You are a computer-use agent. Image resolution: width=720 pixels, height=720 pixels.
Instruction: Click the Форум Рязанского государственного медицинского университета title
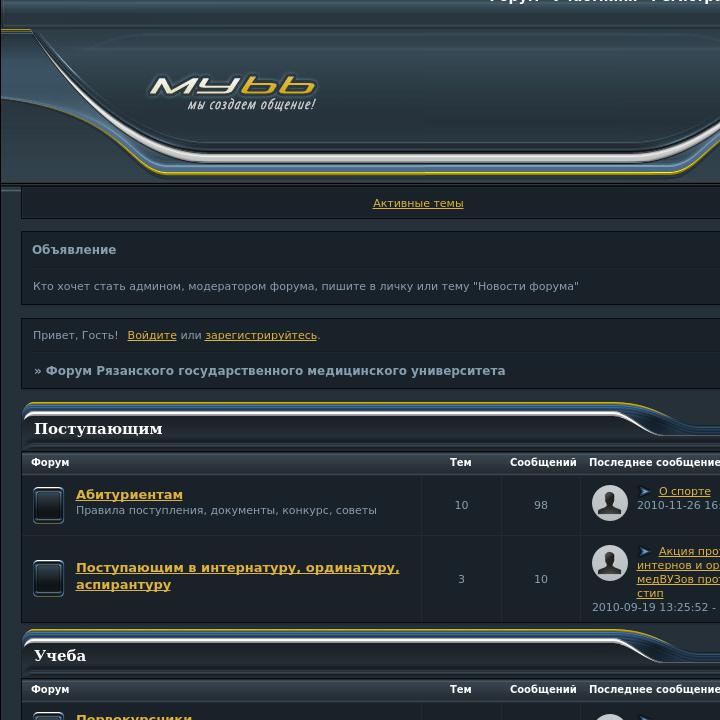click(276, 371)
